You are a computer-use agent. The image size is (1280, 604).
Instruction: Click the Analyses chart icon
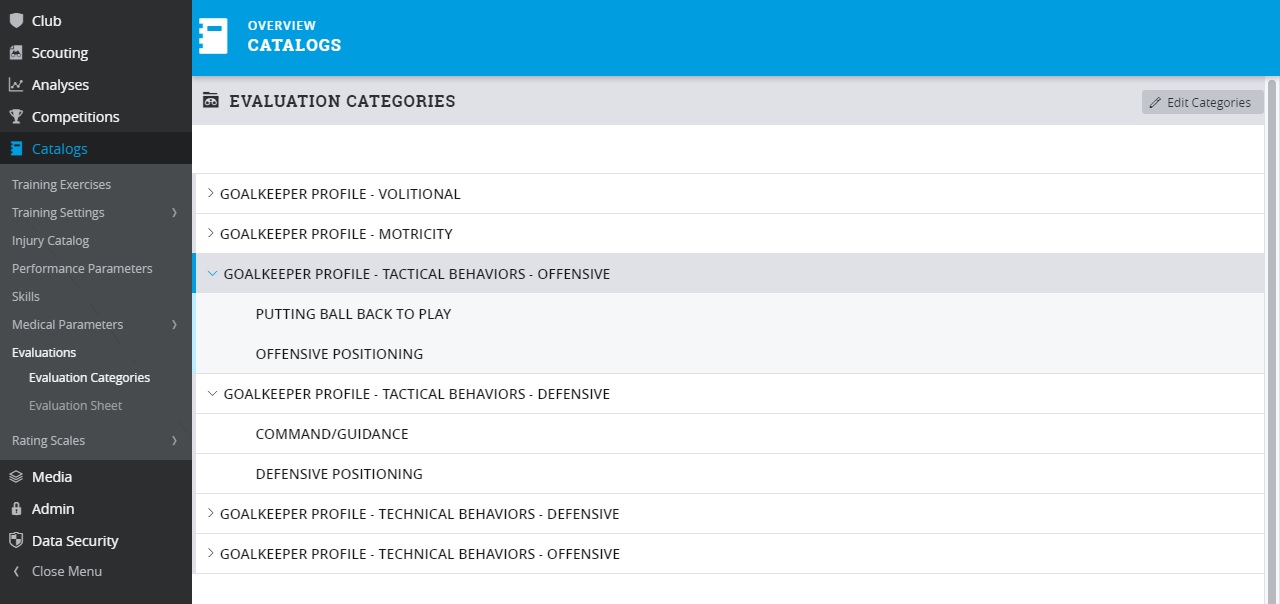(x=16, y=85)
